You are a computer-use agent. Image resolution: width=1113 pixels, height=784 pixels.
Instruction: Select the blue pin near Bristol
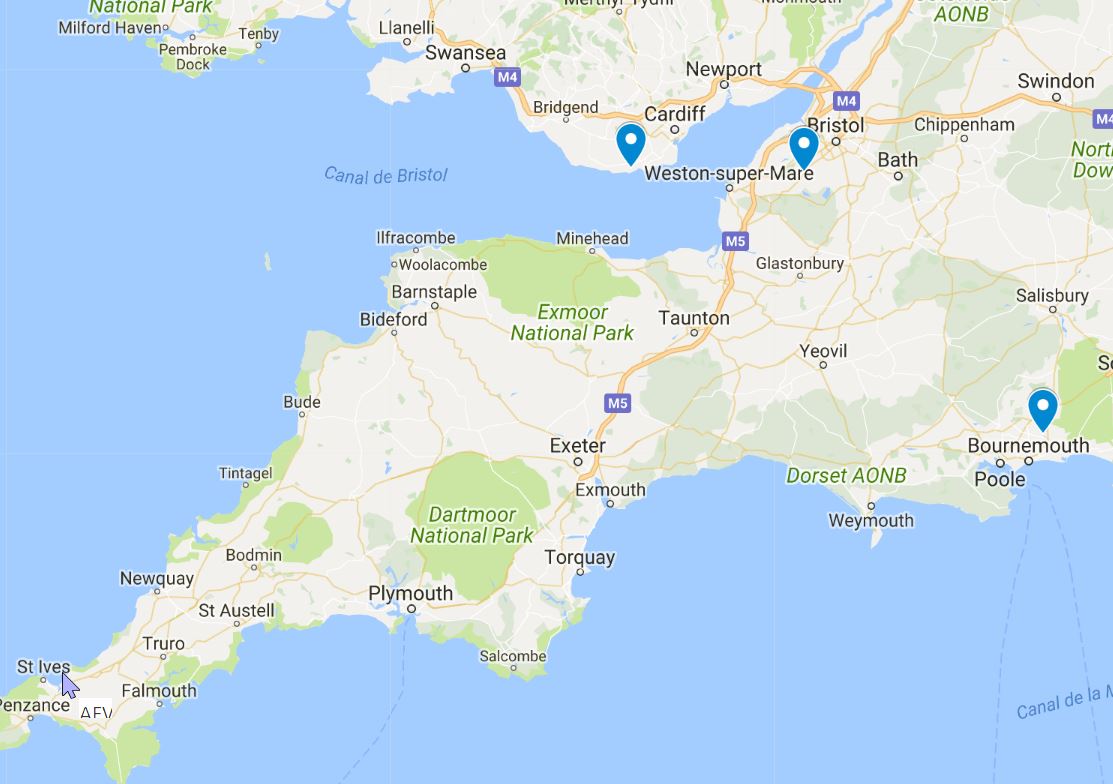(804, 148)
